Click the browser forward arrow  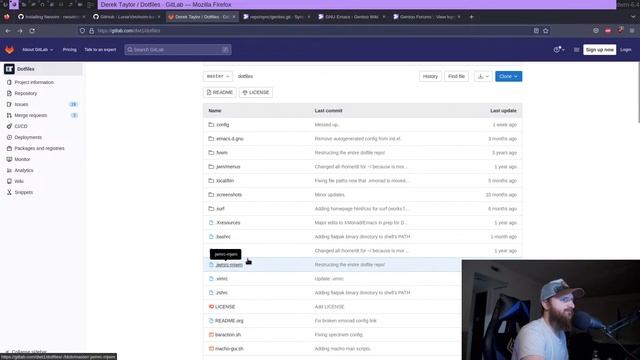pos(20,31)
